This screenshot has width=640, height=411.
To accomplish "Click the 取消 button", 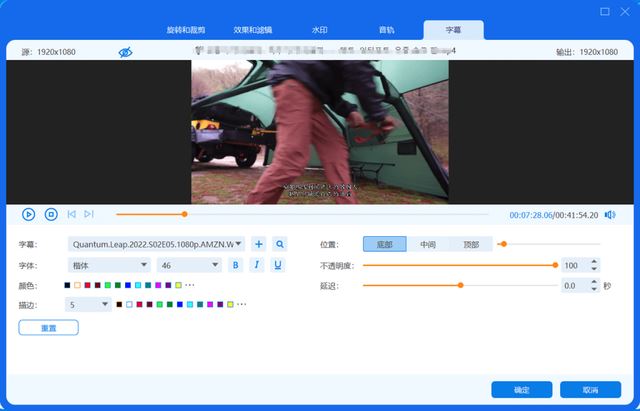I will [x=590, y=390].
